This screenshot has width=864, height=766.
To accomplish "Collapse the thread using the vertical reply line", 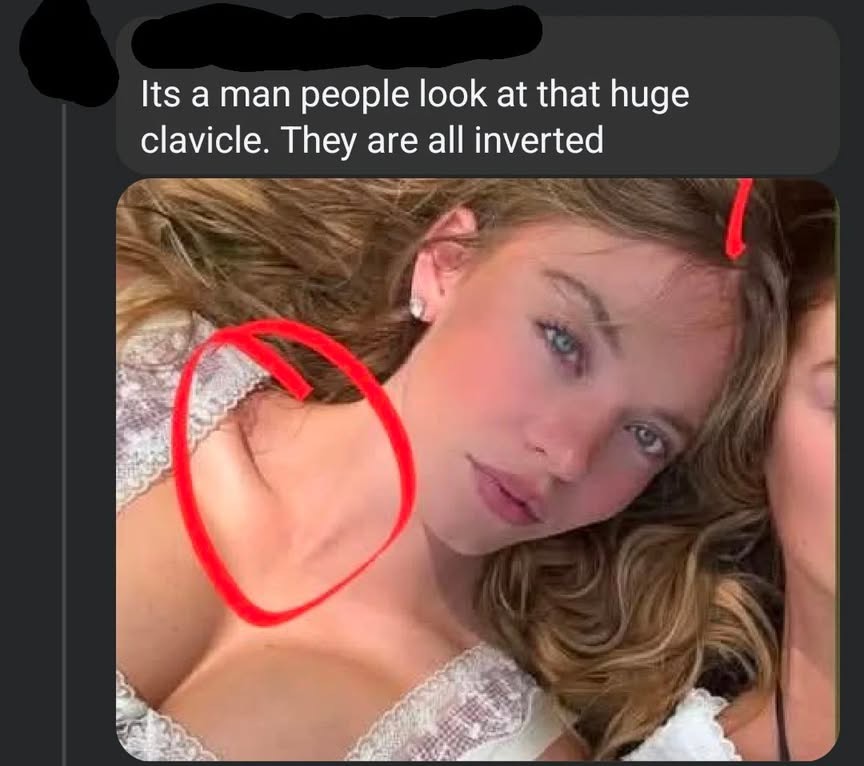I will point(63,435).
